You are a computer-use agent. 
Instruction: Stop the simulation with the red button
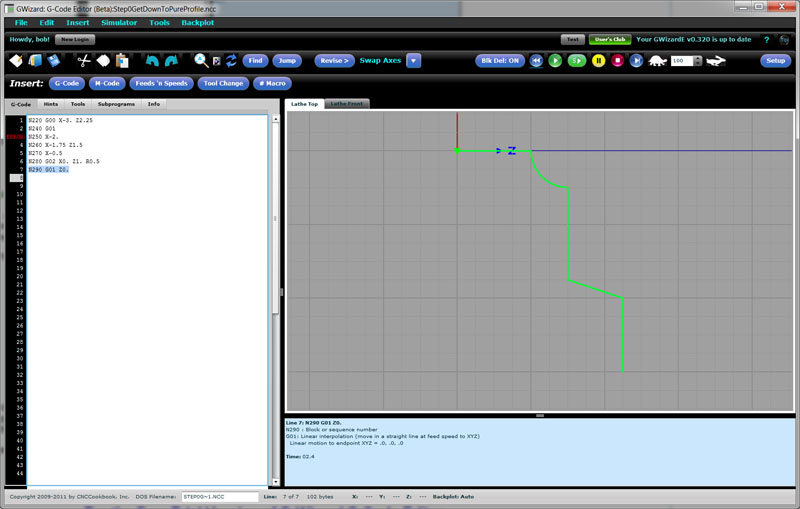(x=617, y=61)
